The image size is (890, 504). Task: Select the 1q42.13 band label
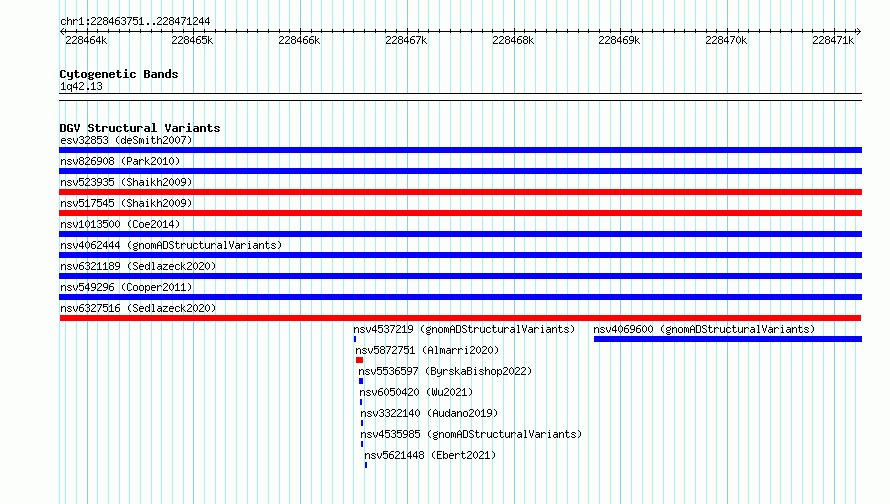[x=81, y=86]
